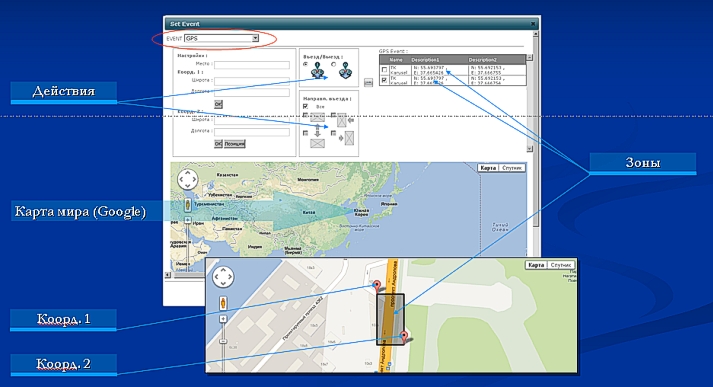
Task: Close the Set Event window
Action: (533, 24)
